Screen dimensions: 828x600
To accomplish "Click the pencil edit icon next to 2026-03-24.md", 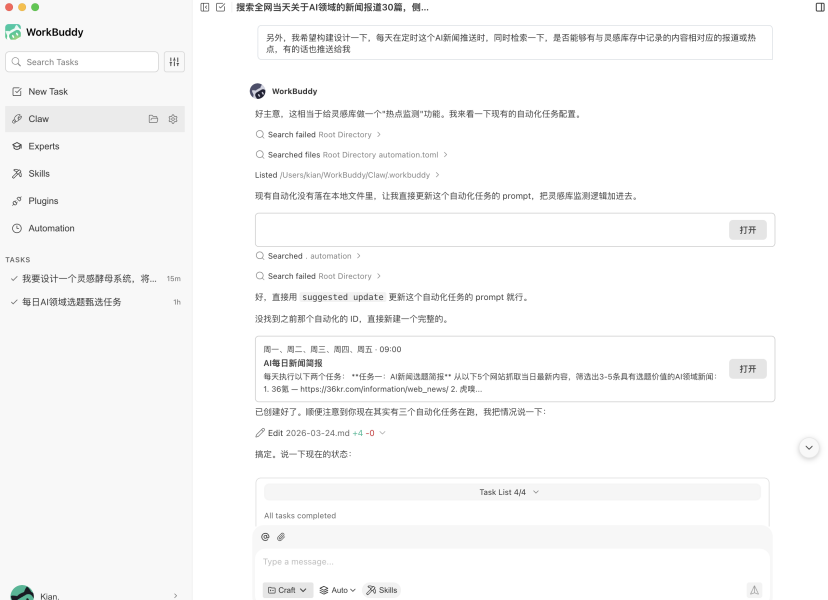I will (x=260, y=432).
